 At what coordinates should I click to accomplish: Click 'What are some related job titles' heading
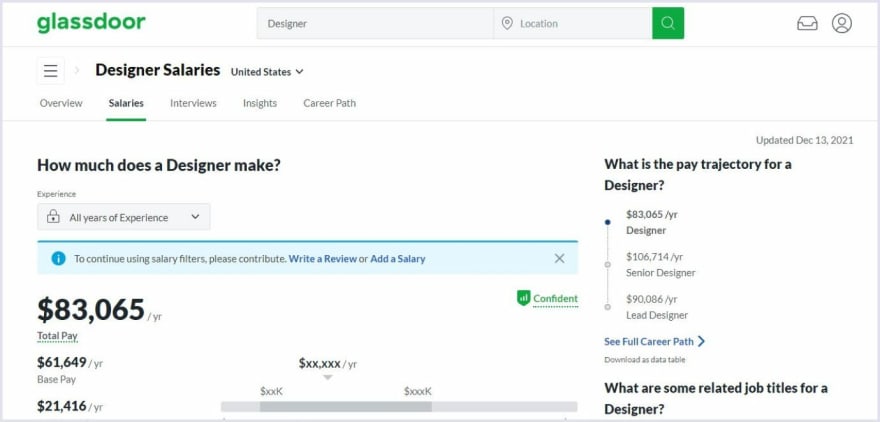pyautogui.click(x=716, y=398)
